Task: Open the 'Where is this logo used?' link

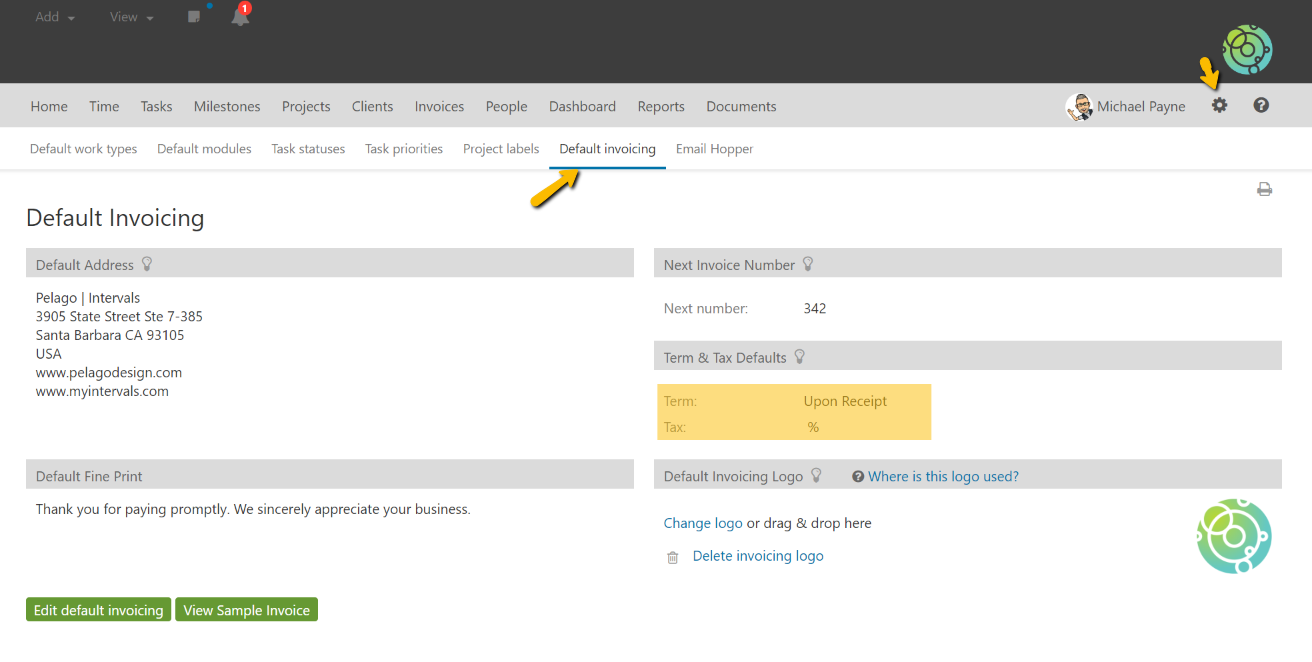Action: click(943, 476)
